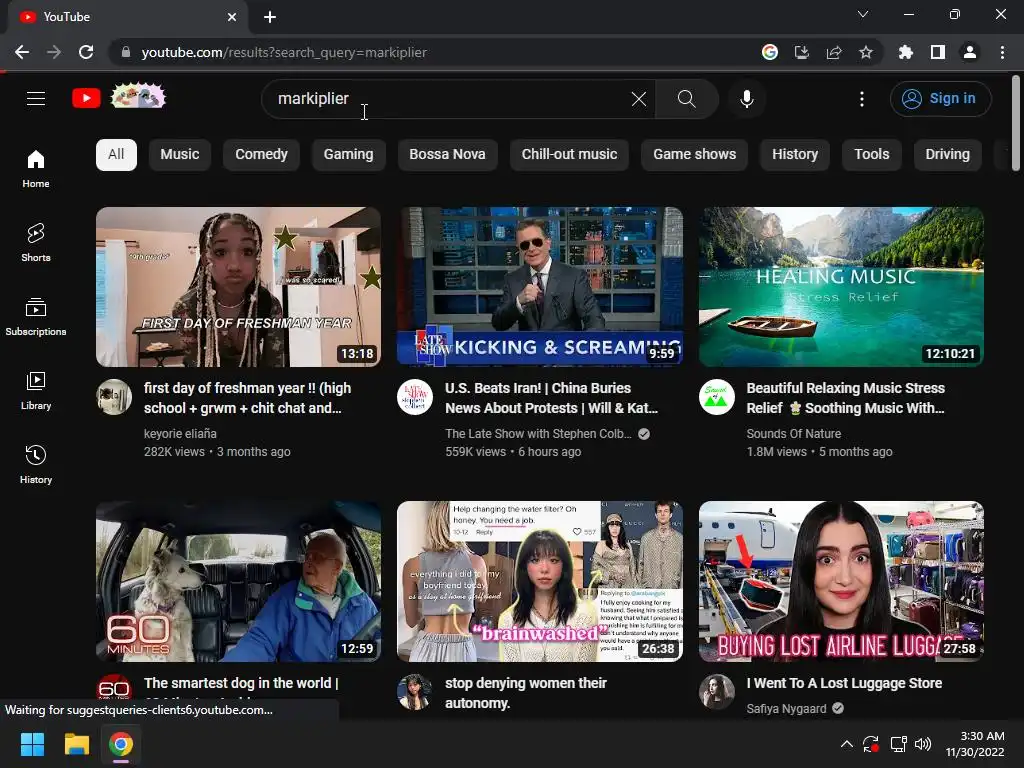The width and height of the screenshot is (1024, 768).
Task: Select the Music filter chip
Action: (180, 155)
